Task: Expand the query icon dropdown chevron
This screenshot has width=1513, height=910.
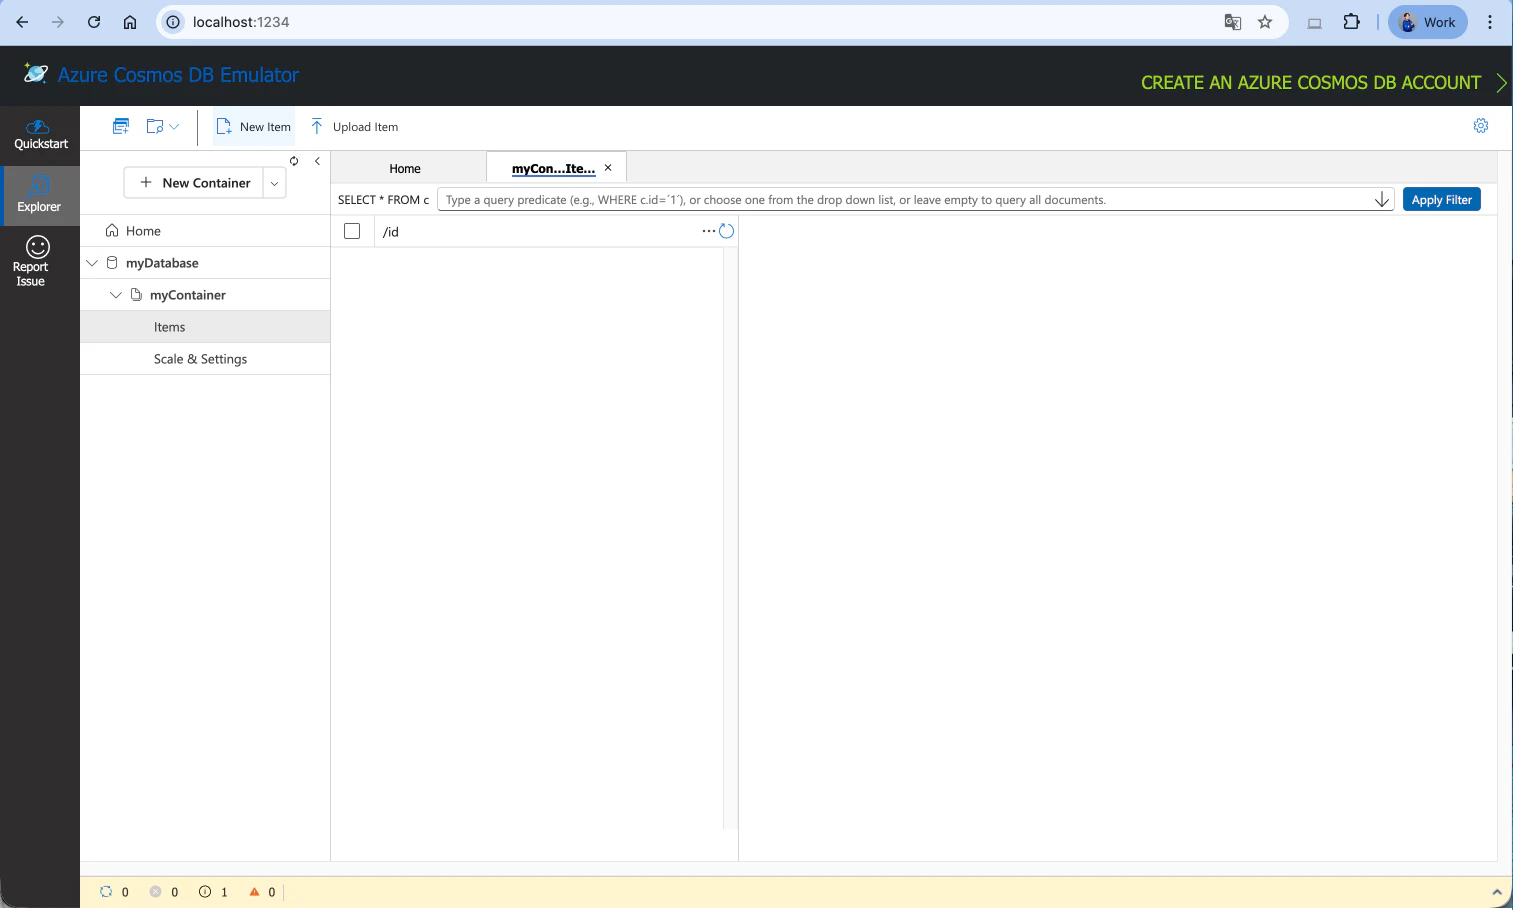Action: click(175, 126)
